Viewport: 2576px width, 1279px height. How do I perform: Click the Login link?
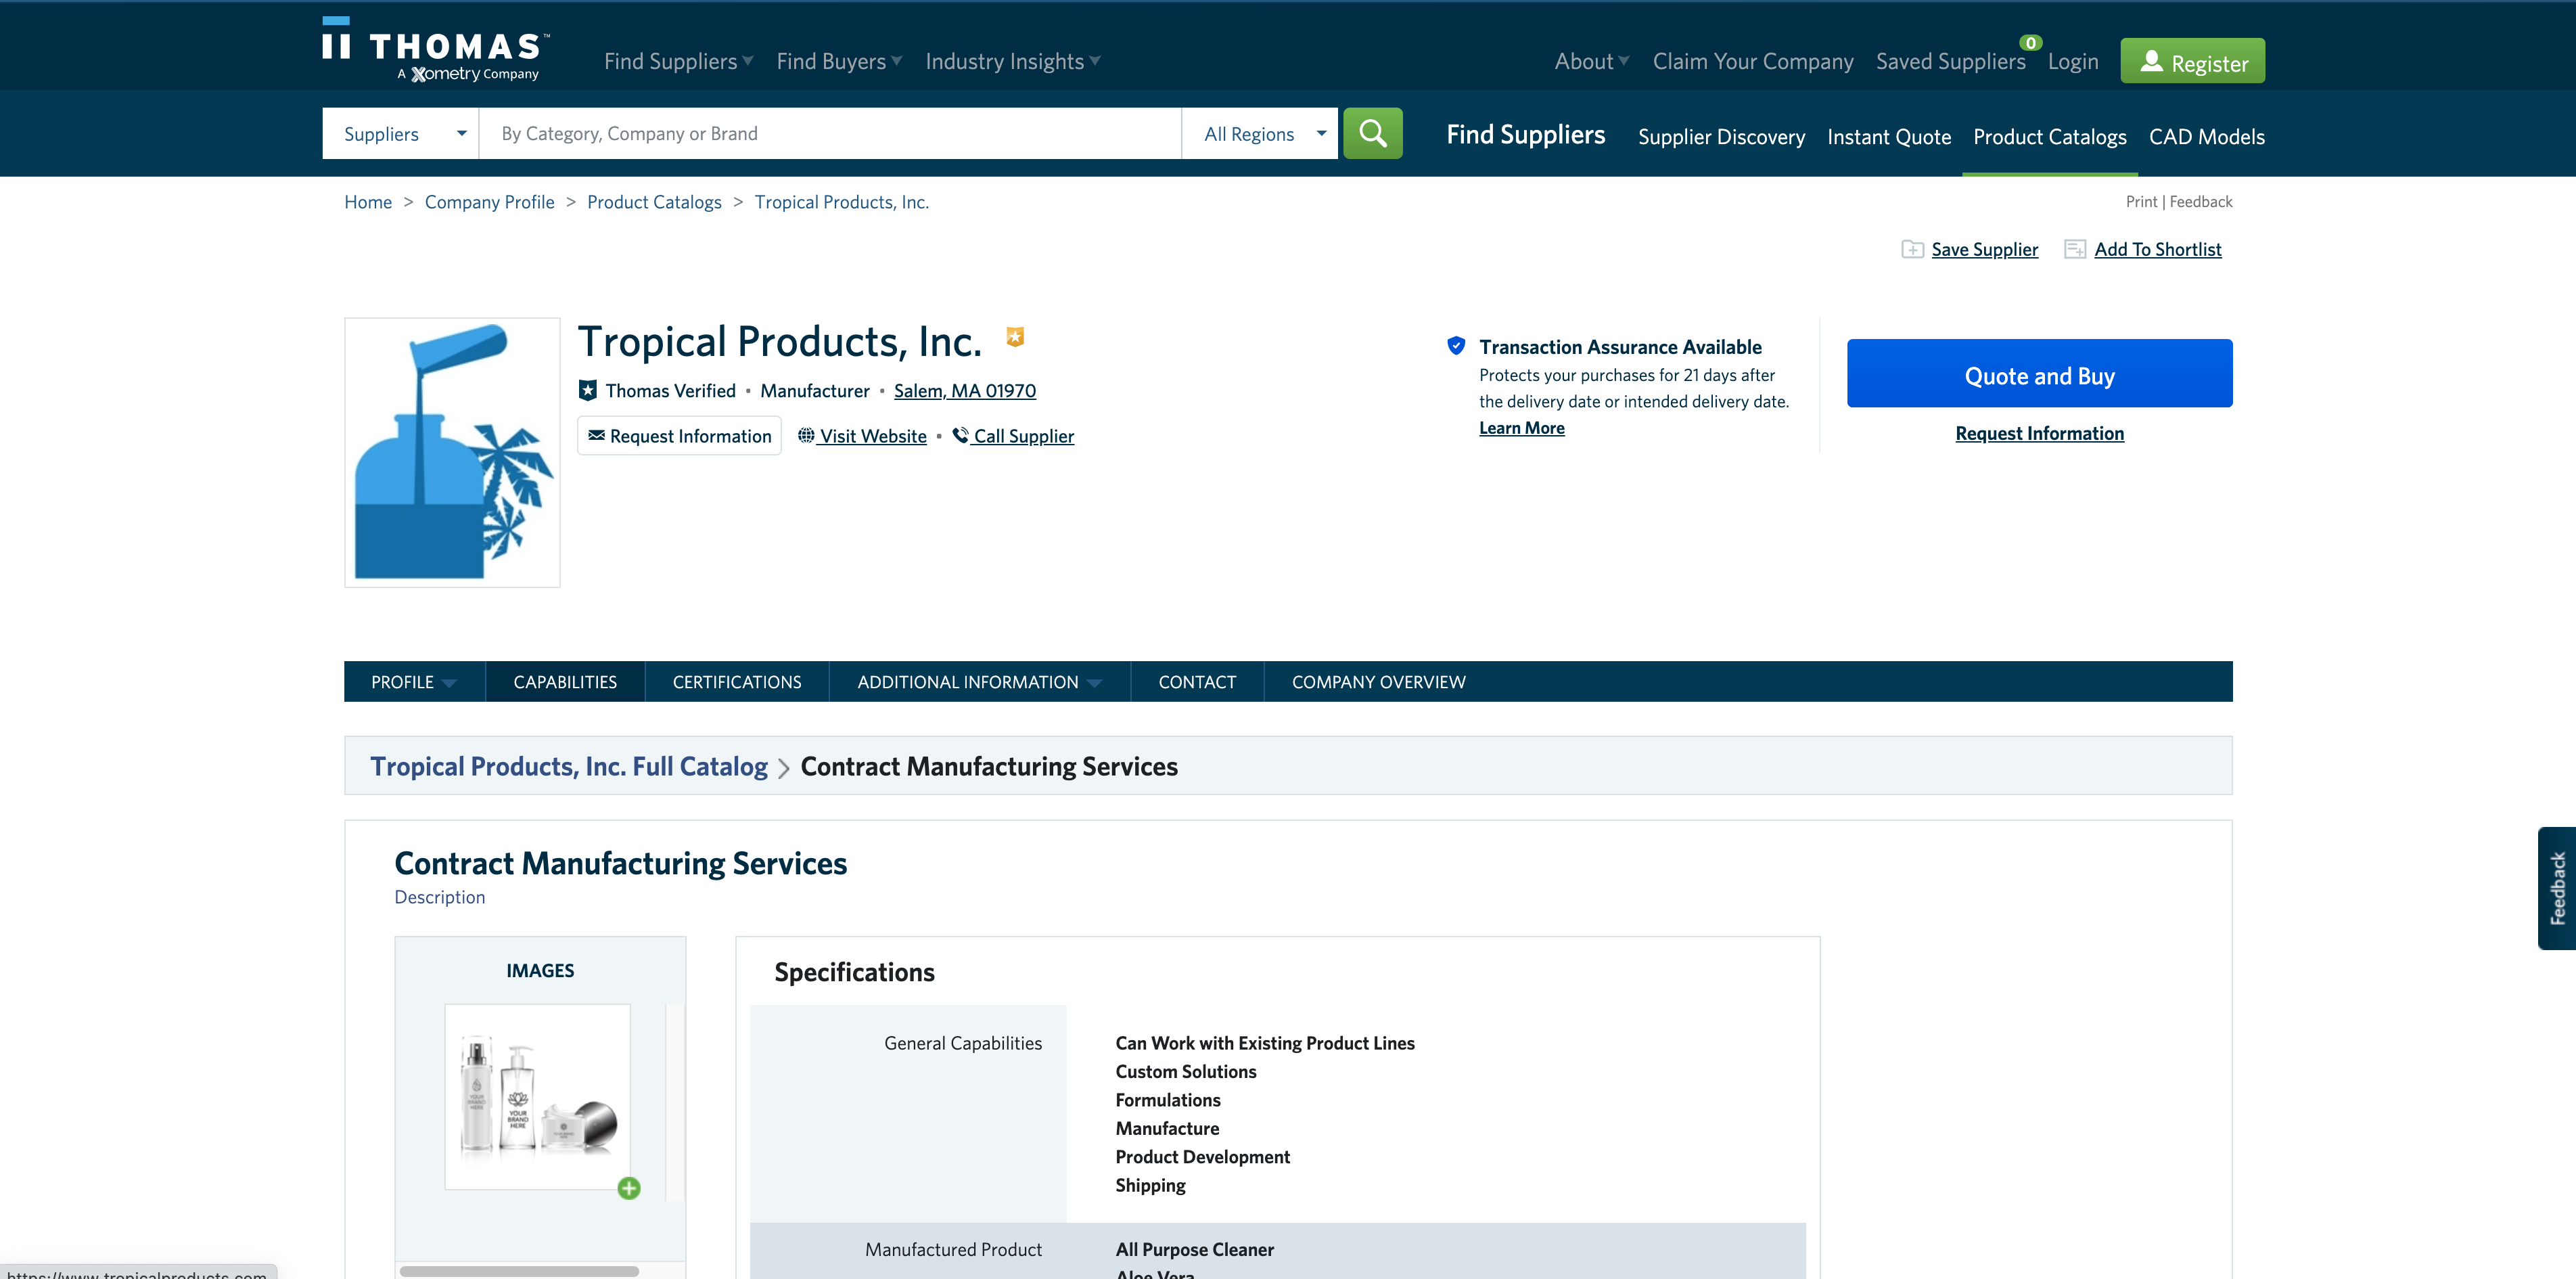click(2072, 61)
